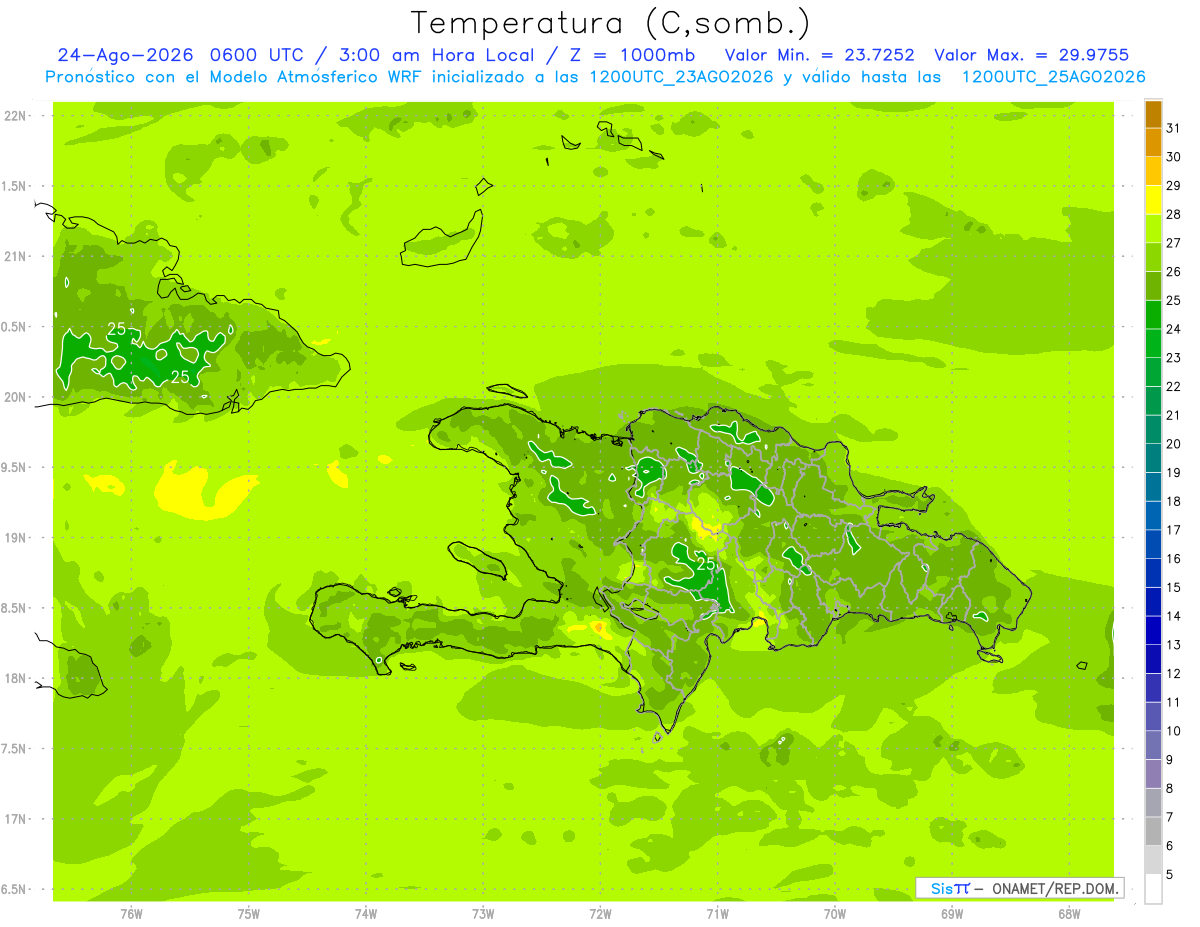The width and height of the screenshot is (1200, 927).
Task: Click the color scale label '26'
Action: pos(1174,271)
